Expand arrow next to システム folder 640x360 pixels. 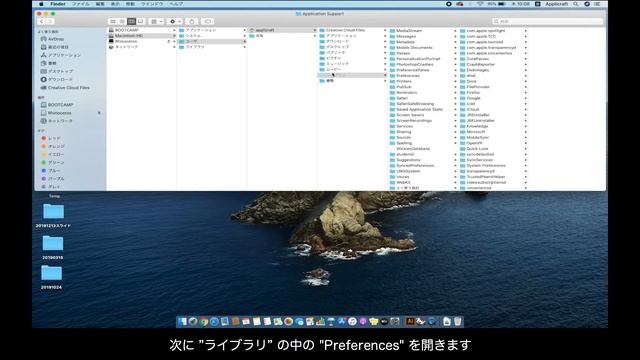point(244,36)
